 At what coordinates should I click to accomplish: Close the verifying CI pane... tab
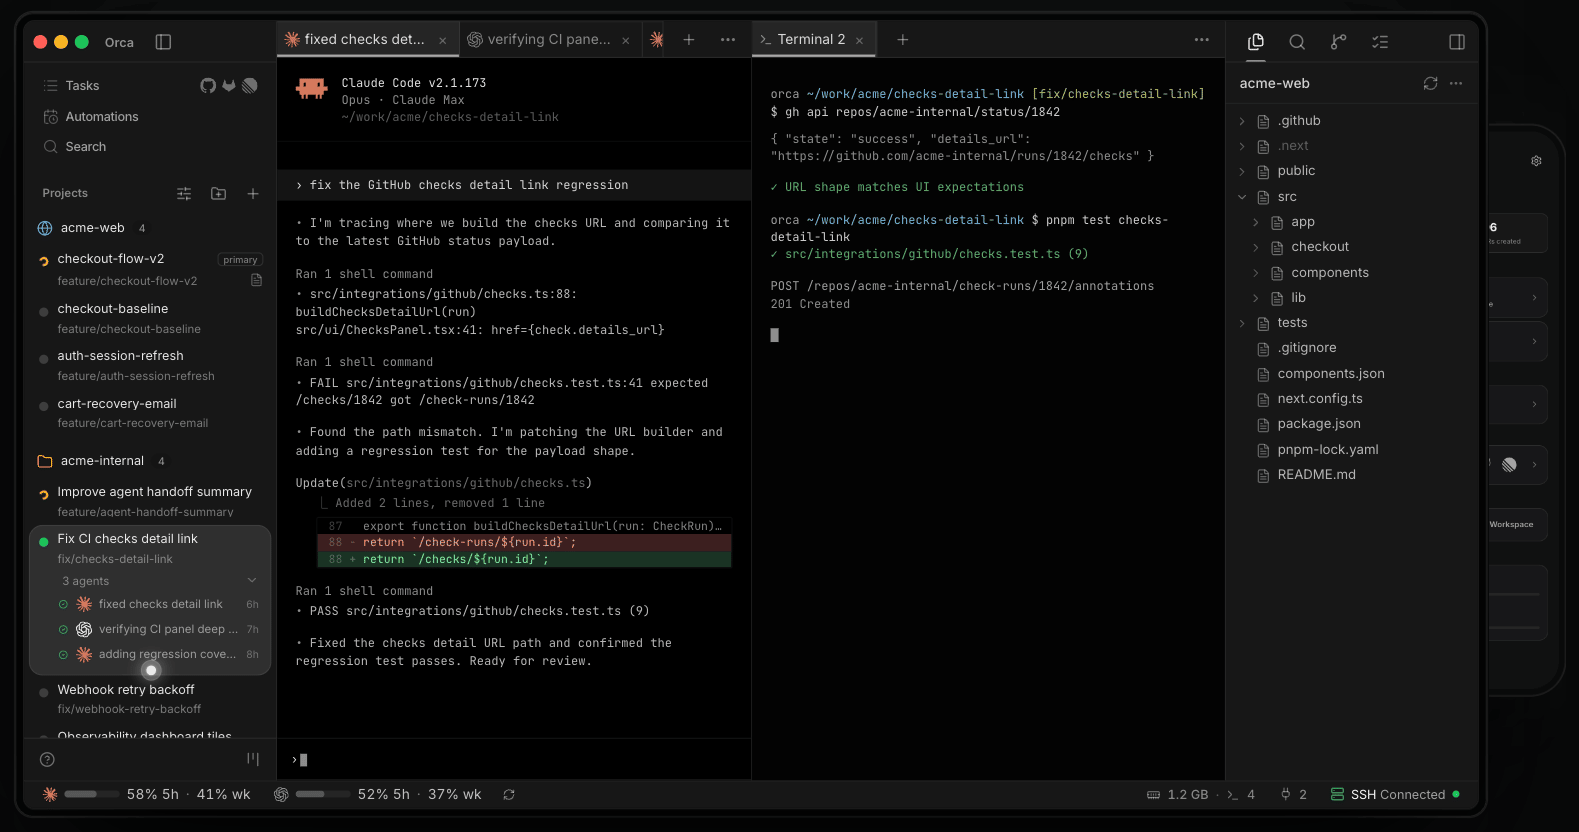click(x=626, y=40)
